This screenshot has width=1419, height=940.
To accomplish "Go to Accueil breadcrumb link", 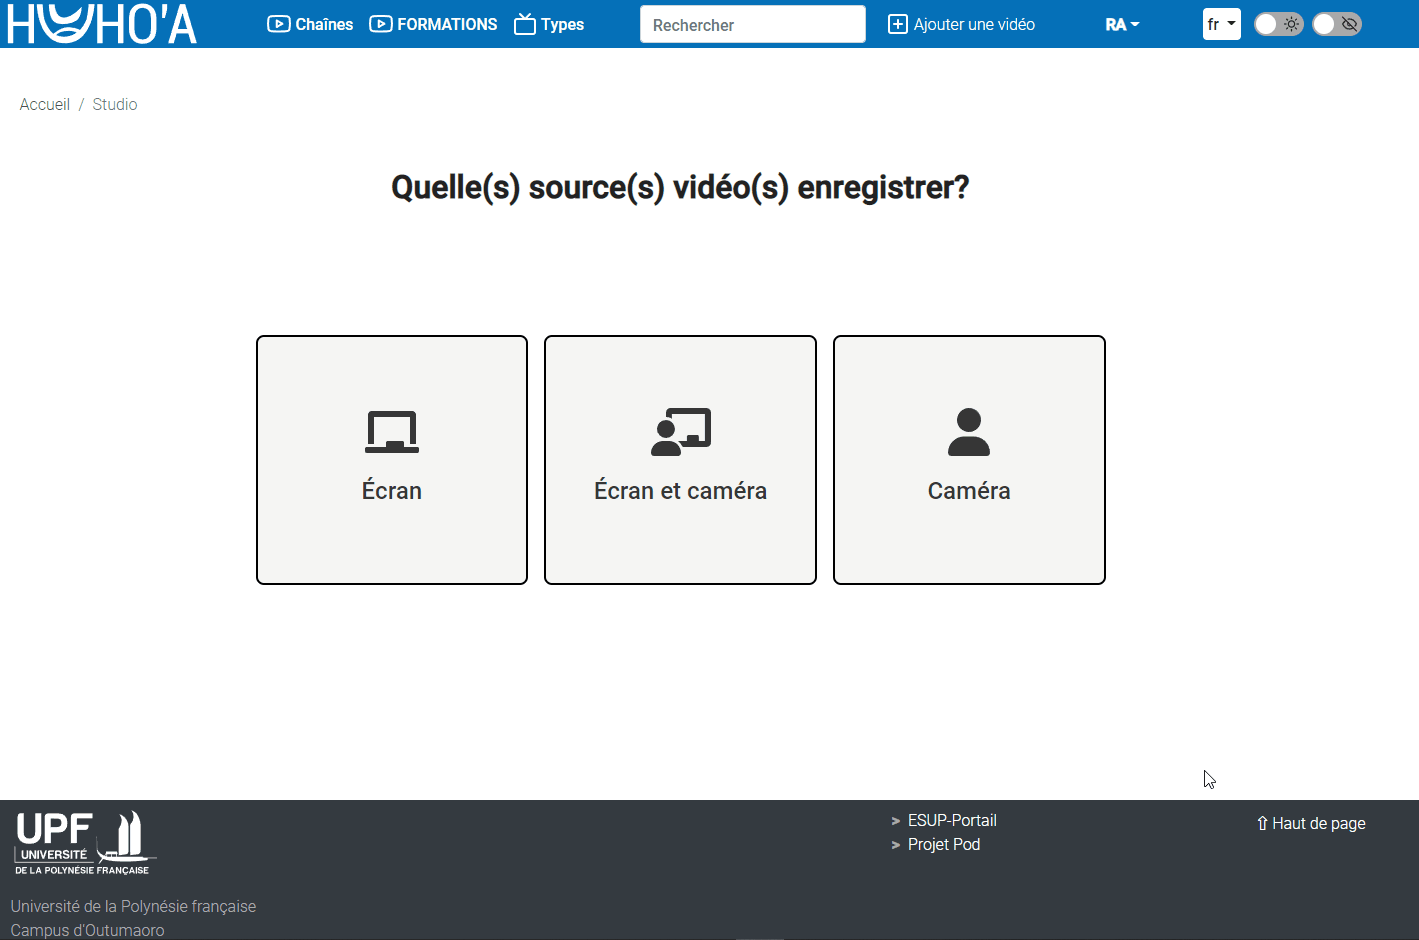I will click(45, 104).
